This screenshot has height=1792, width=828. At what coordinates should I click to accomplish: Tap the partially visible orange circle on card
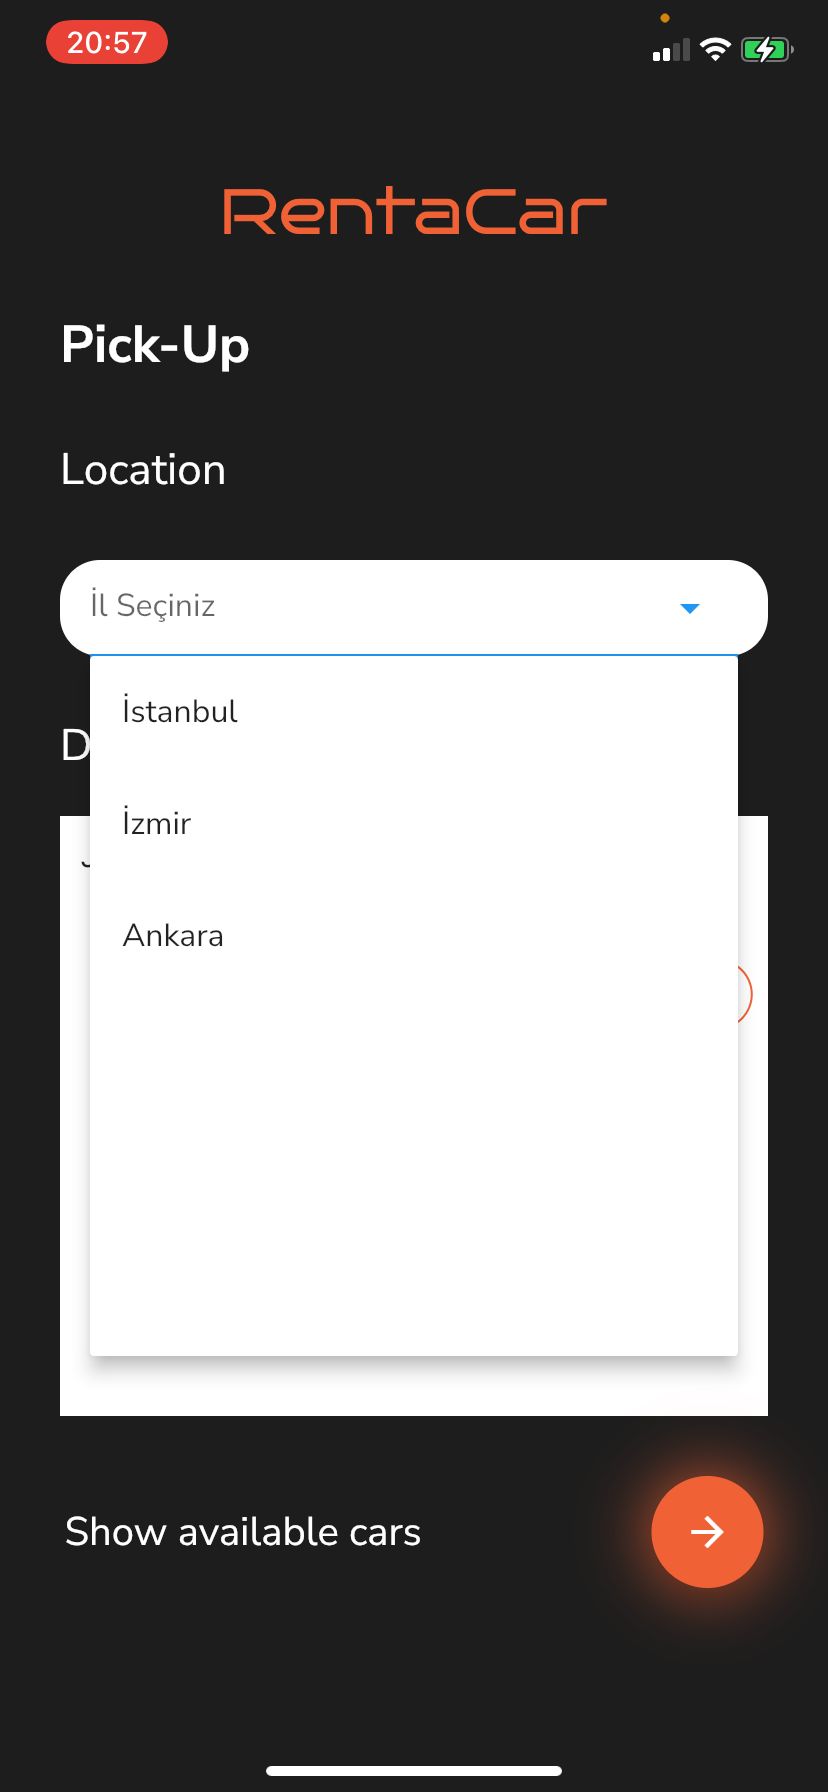pos(745,994)
